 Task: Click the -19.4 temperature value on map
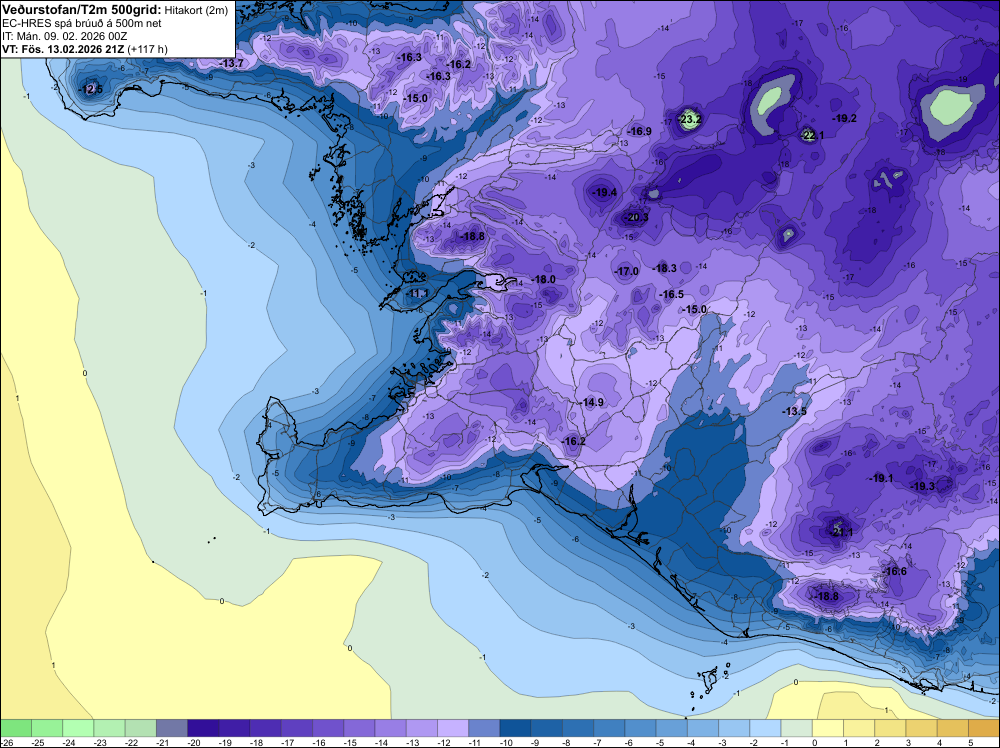[605, 192]
